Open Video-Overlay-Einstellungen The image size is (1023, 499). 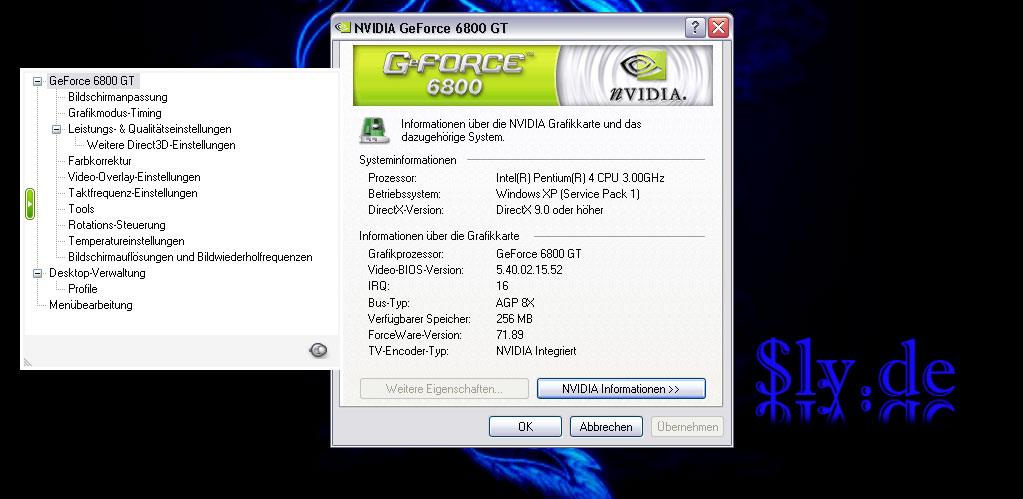click(134, 177)
